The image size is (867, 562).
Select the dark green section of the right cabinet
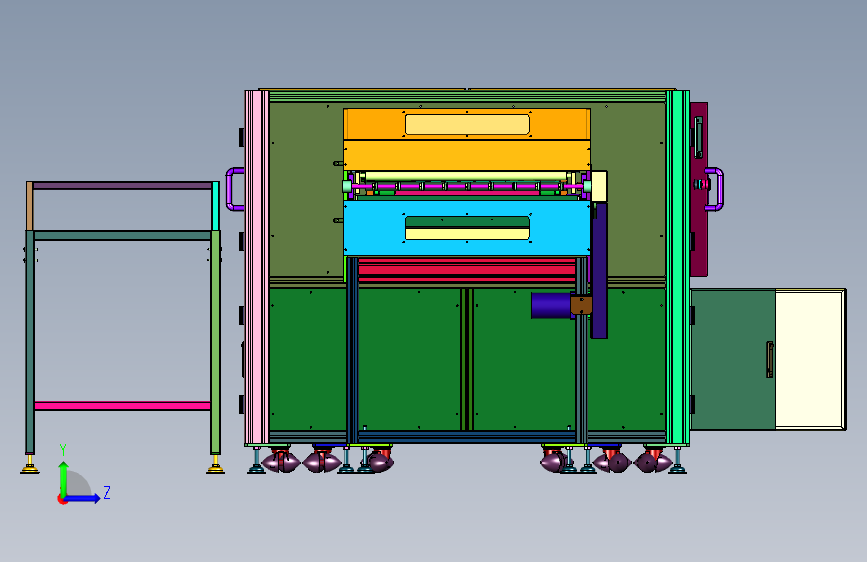click(x=733, y=360)
